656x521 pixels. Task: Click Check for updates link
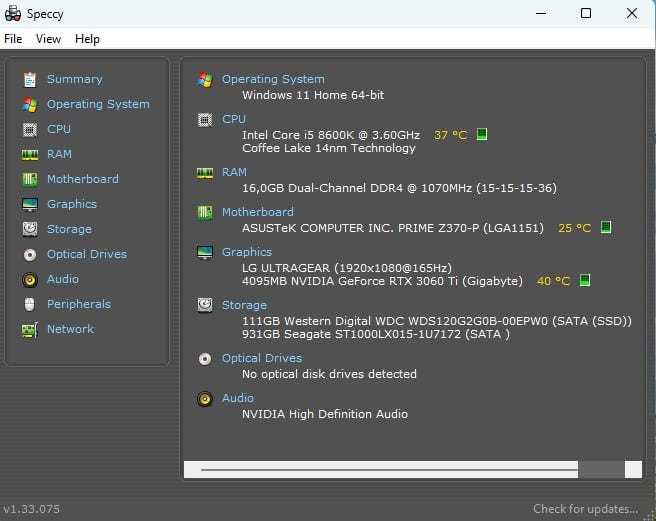click(x=585, y=509)
